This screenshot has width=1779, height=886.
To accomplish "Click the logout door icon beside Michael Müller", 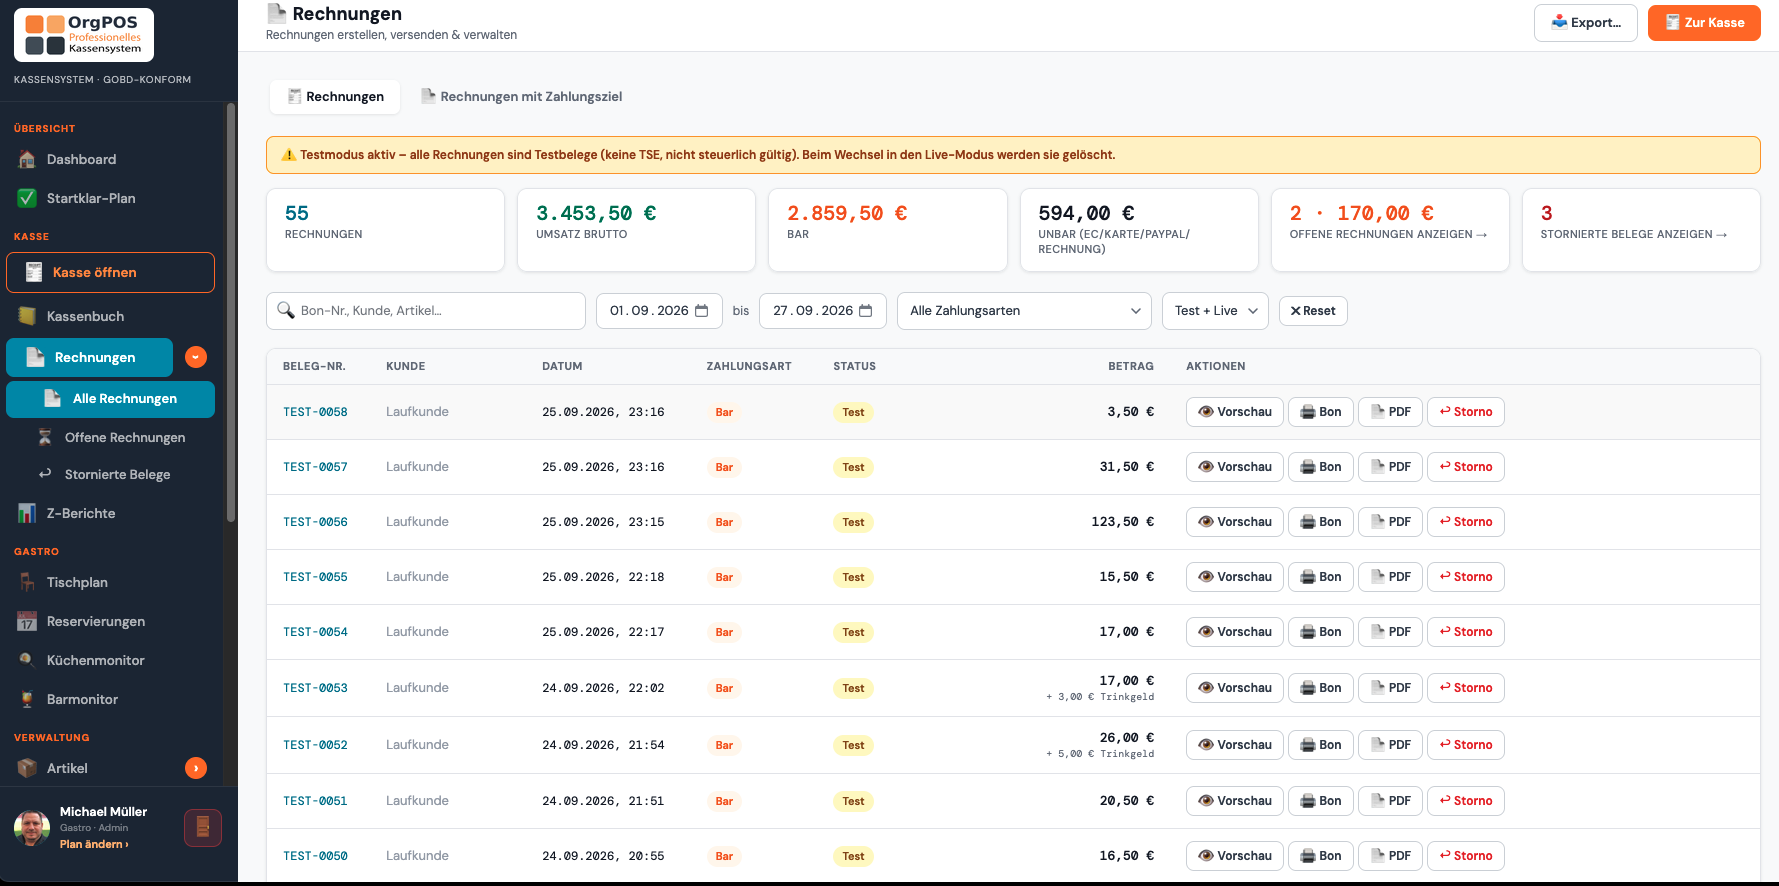I will click(203, 828).
